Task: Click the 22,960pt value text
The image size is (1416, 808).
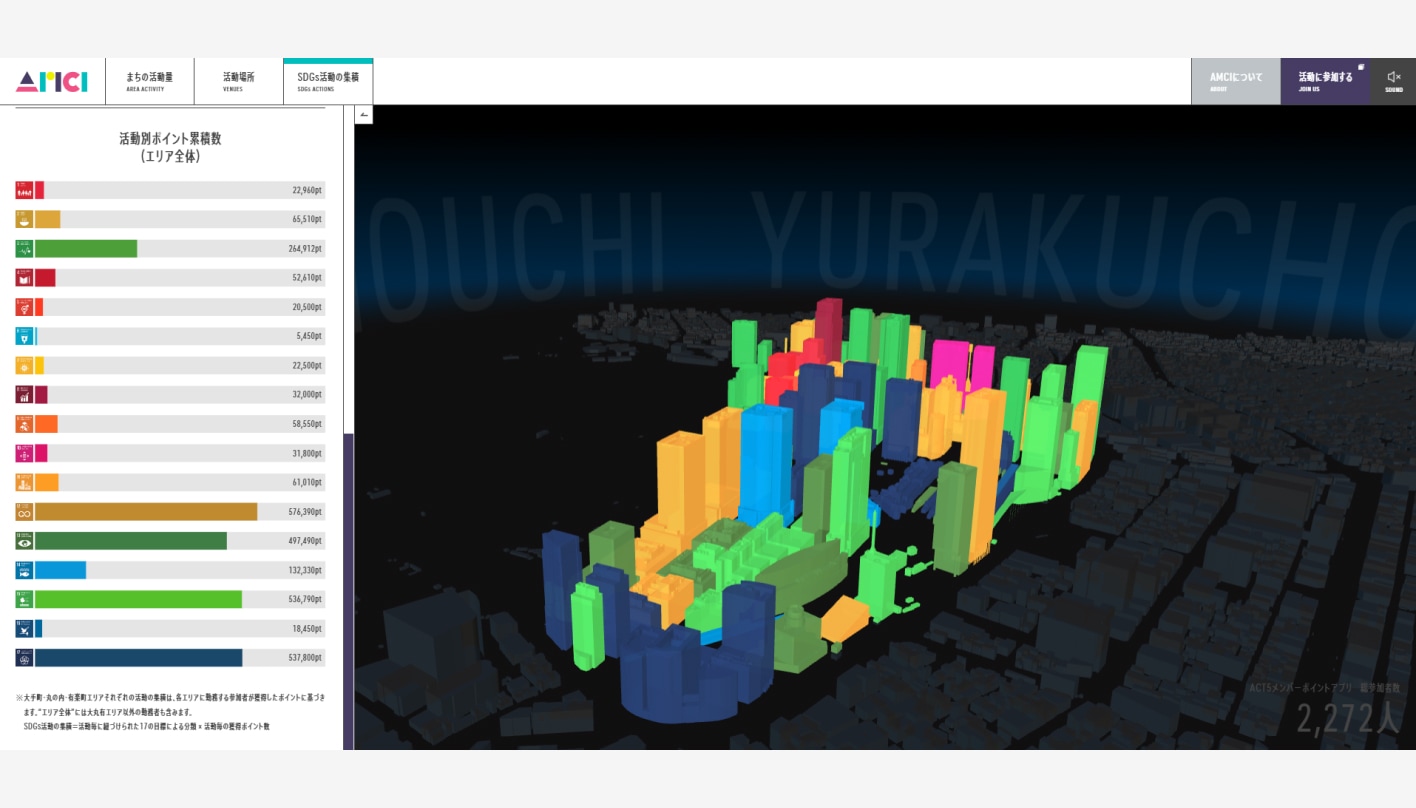Action: 307,190
